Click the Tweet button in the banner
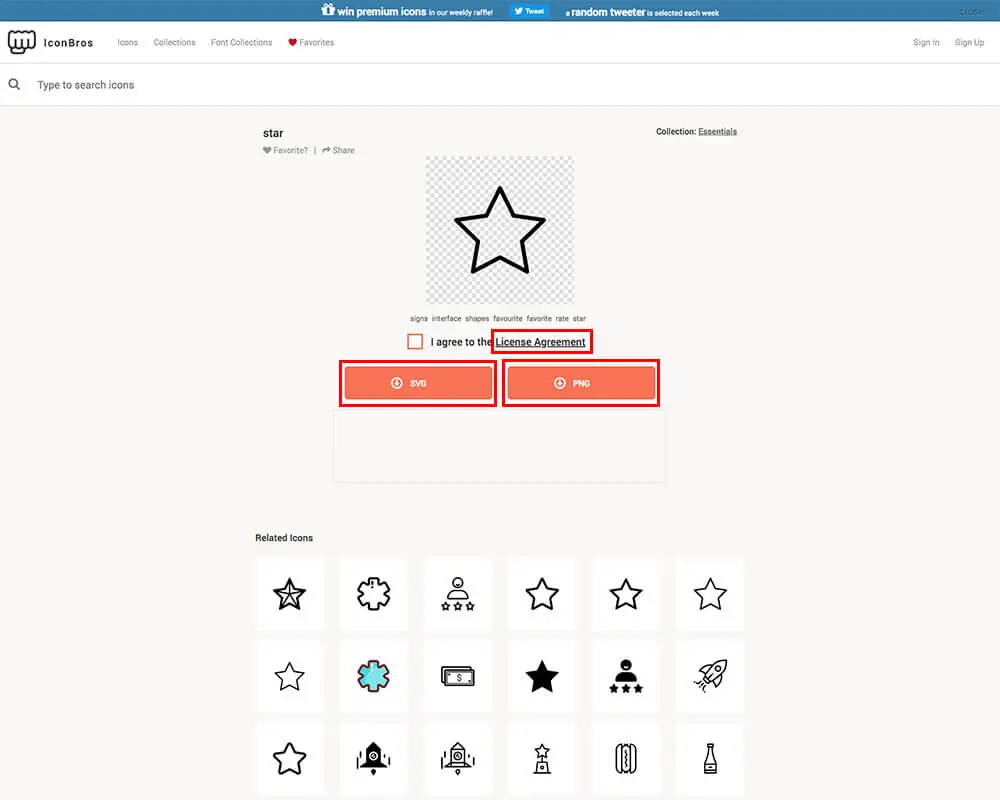Viewport: 1000px width, 800px height. coord(529,11)
